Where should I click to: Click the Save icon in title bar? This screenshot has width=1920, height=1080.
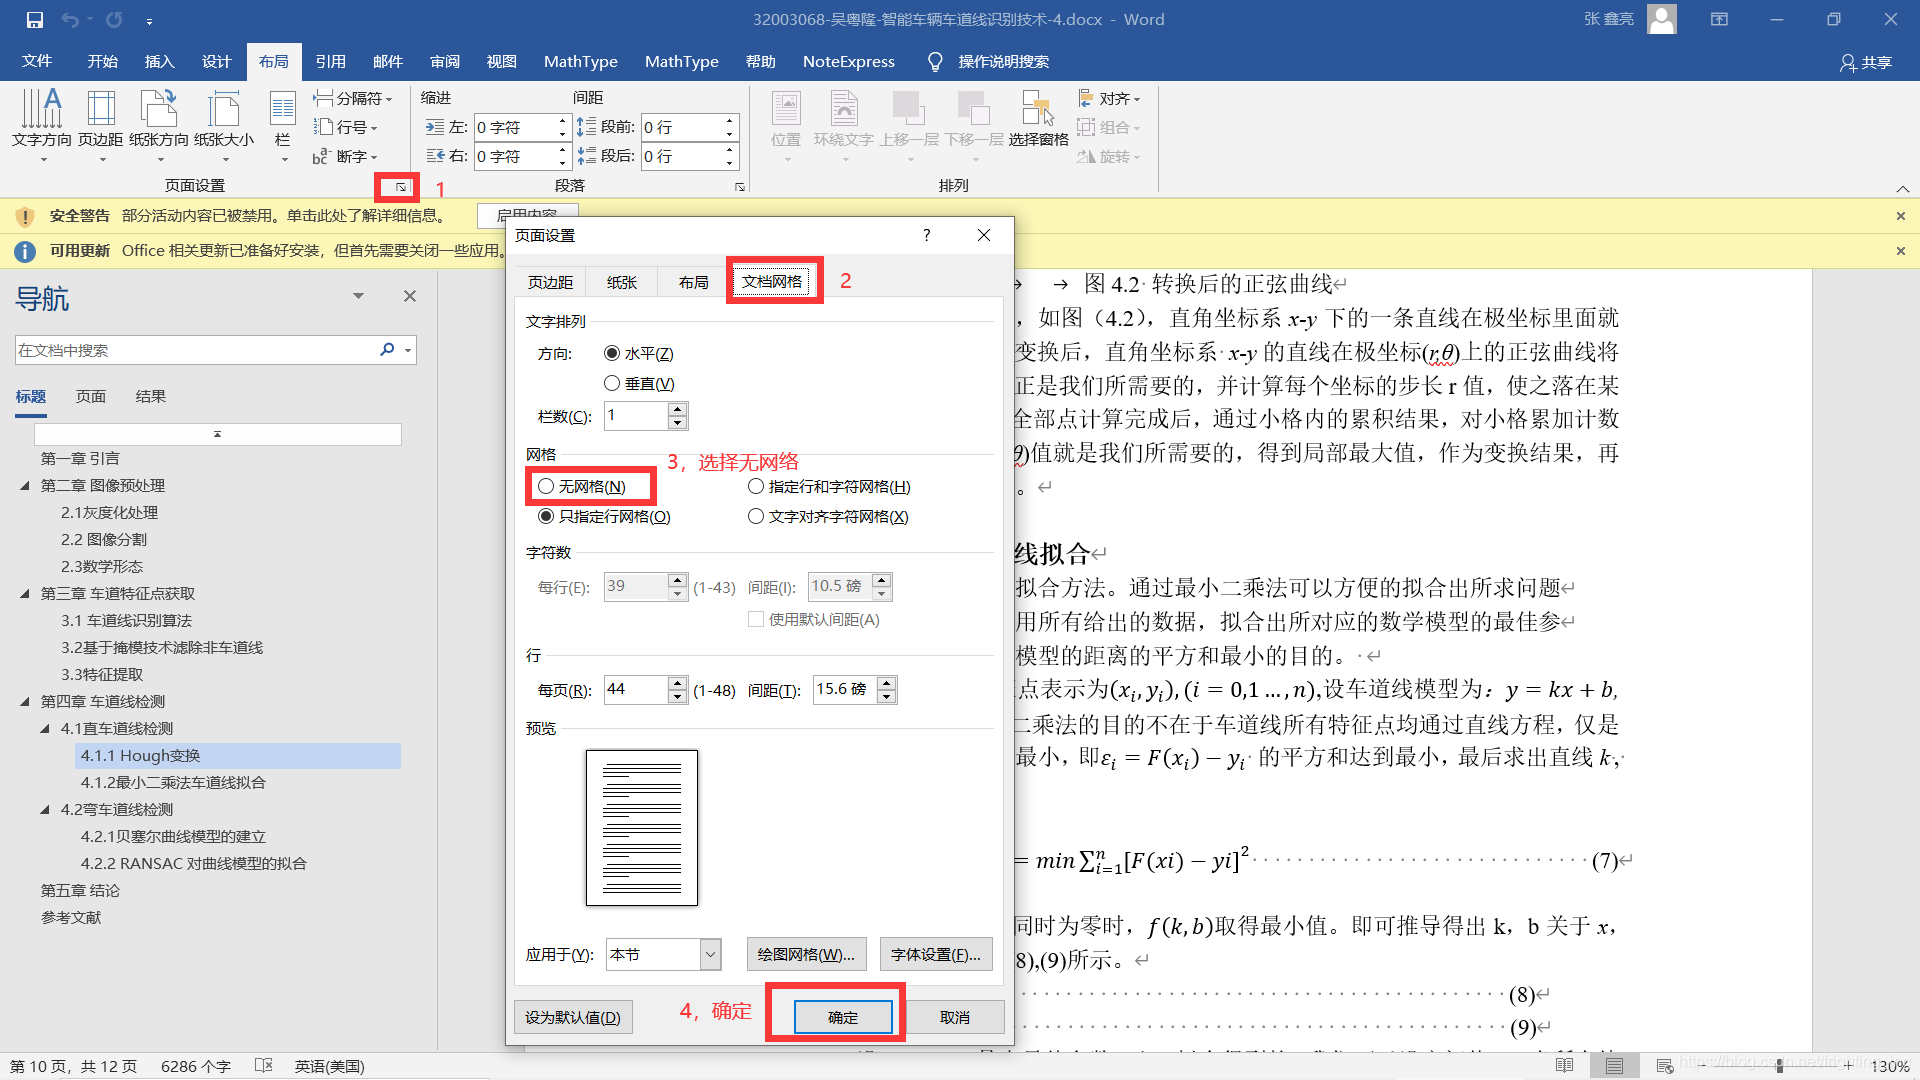35,19
